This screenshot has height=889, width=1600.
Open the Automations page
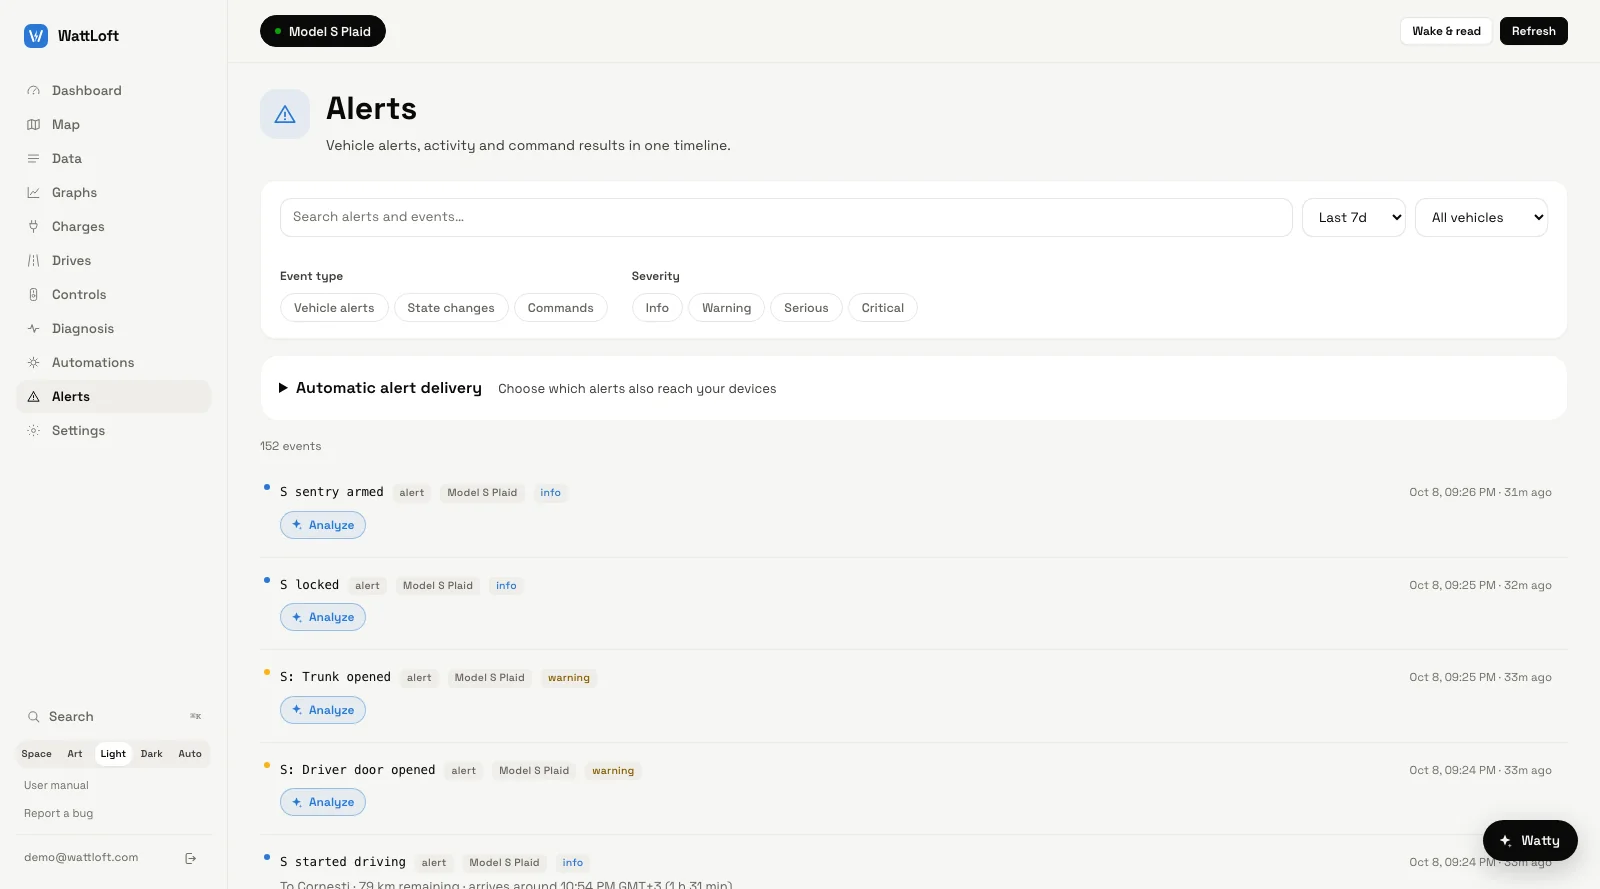point(113,363)
